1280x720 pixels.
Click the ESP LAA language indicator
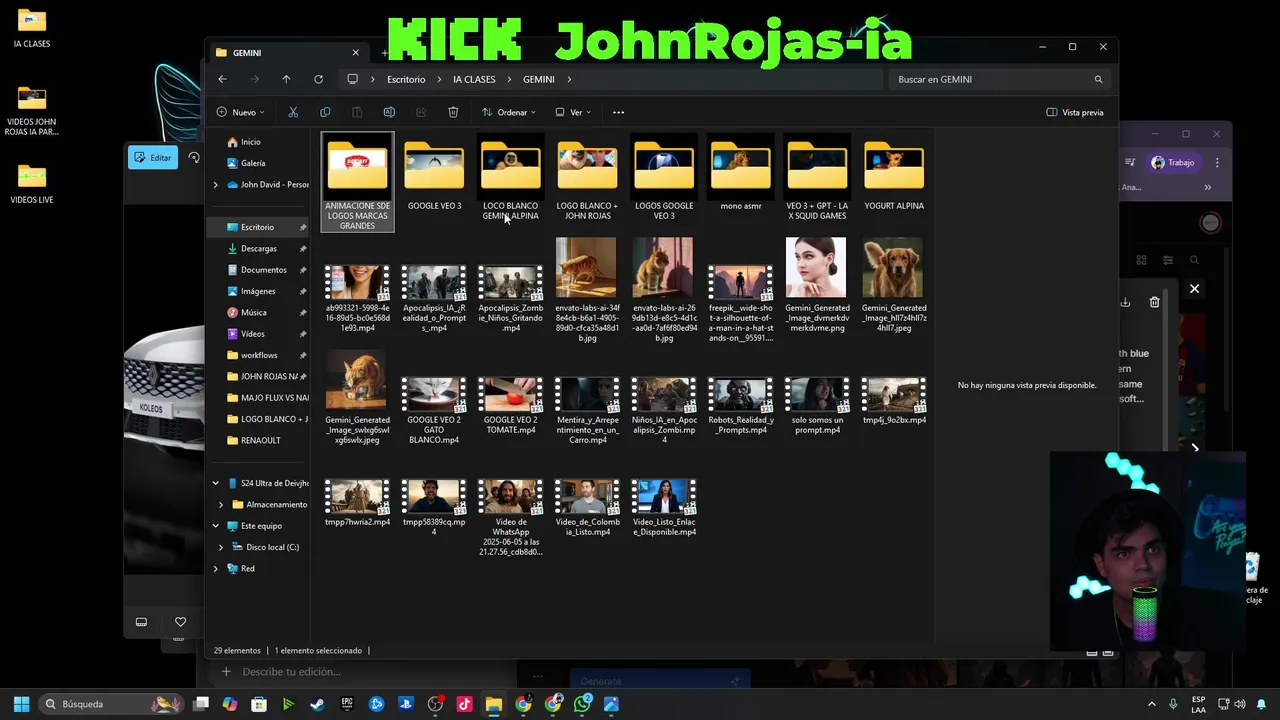1198,704
